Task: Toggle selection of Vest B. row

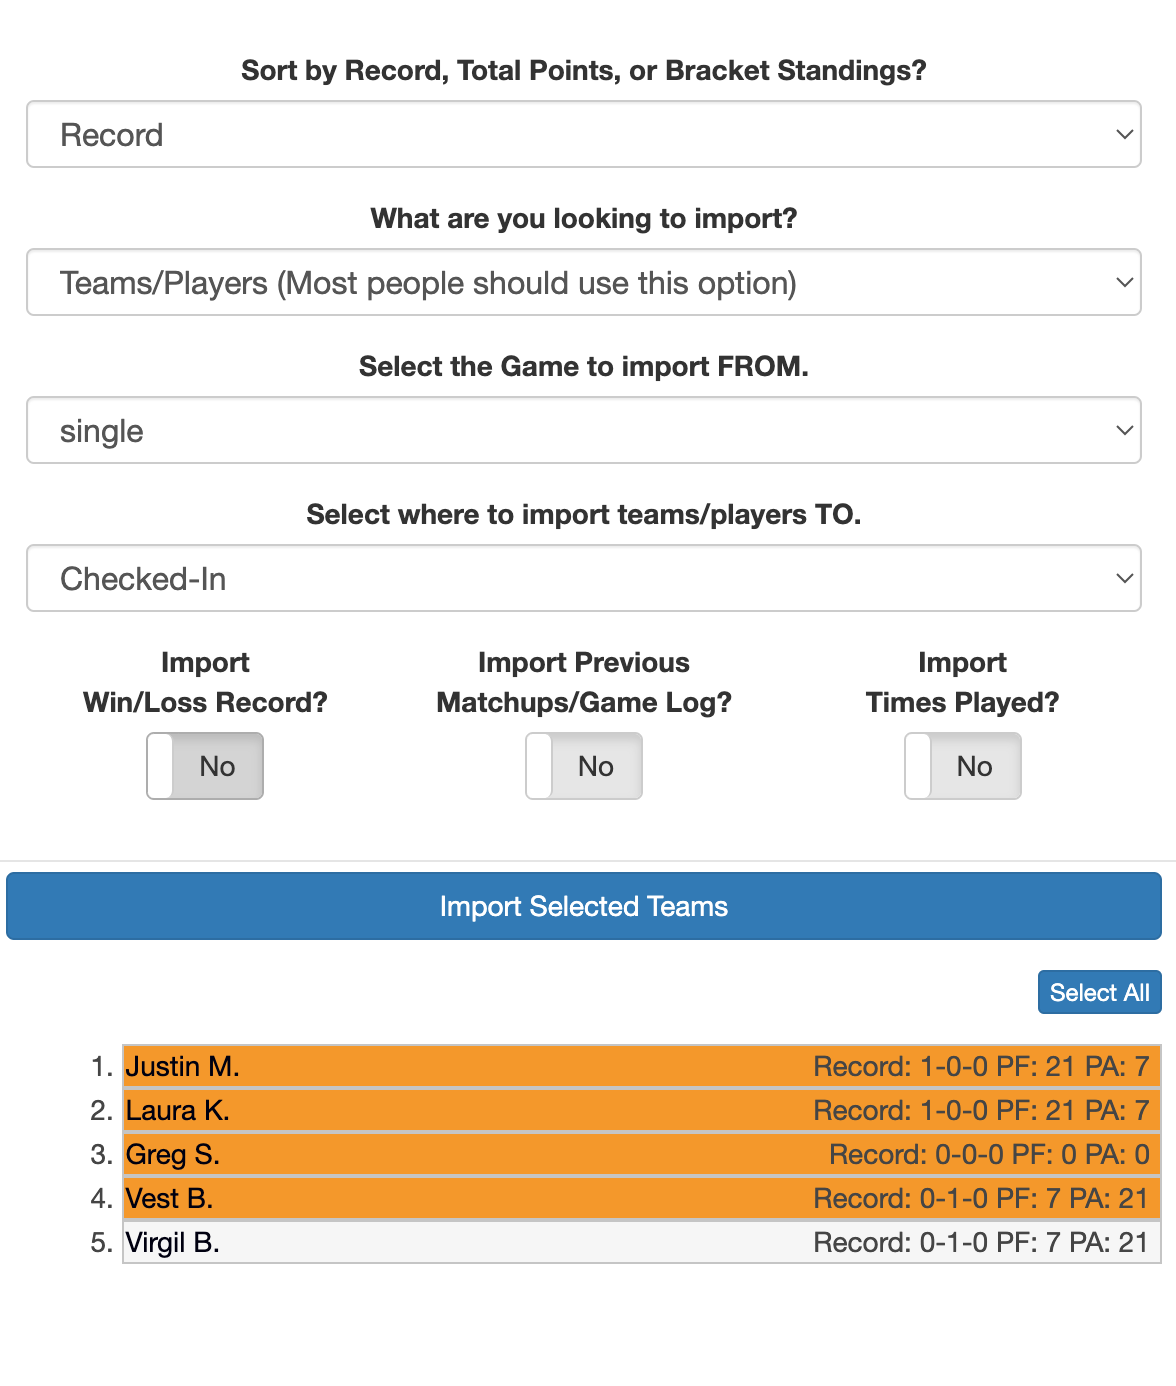Action: coord(641,1198)
